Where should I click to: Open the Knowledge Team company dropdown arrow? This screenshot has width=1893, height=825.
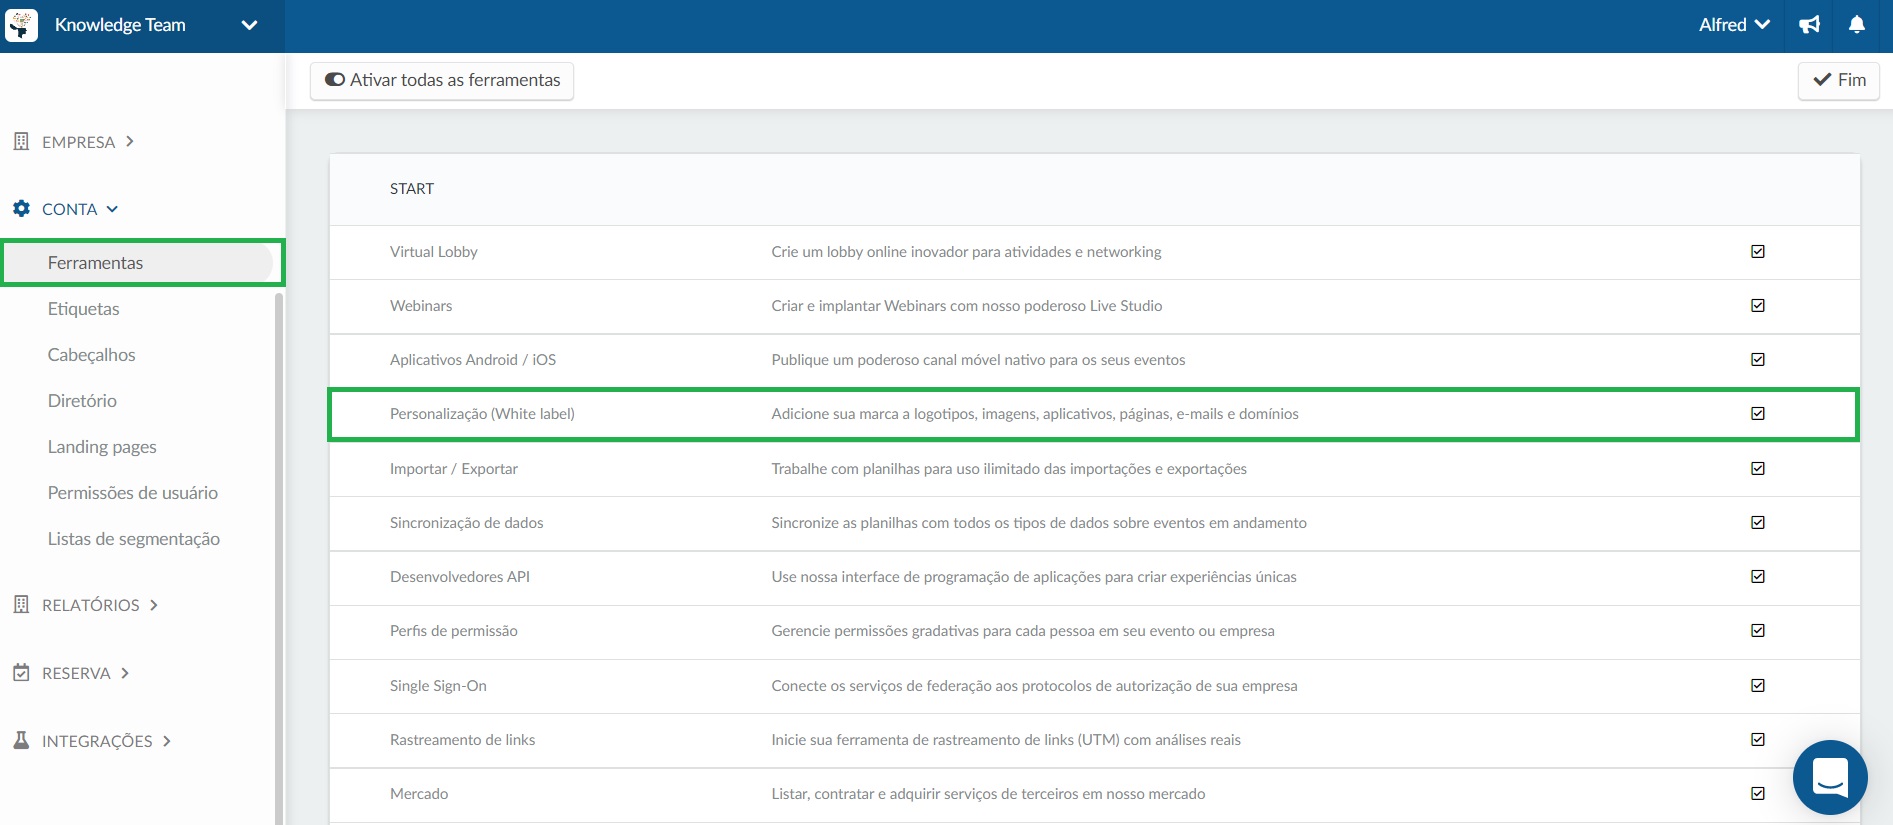pos(249,25)
